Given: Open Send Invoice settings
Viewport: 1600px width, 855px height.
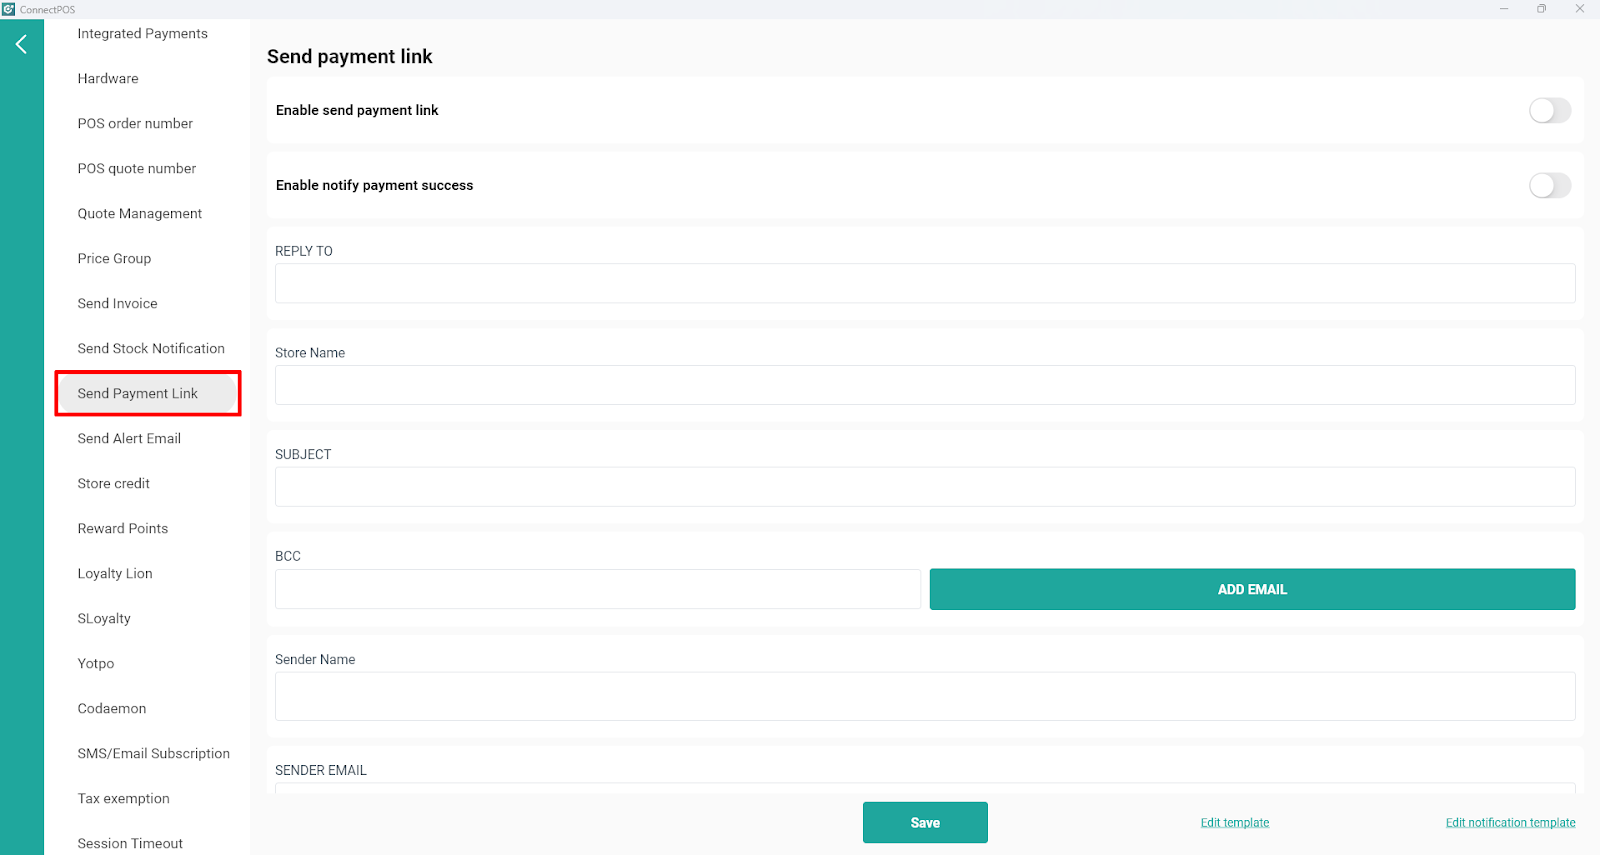Looking at the screenshot, I should coord(117,303).
